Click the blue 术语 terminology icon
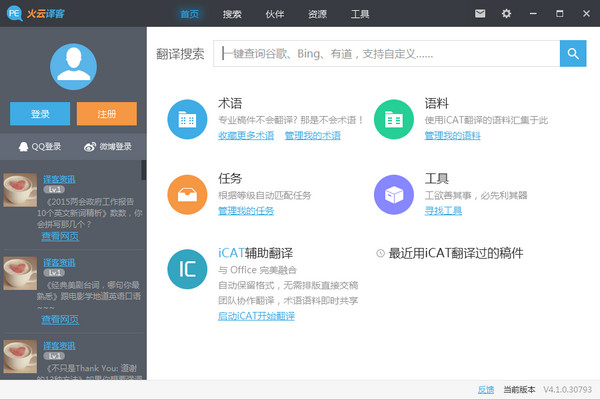This screenshot has height=400, width=600. pyautogui.click(x=187, y=119)
